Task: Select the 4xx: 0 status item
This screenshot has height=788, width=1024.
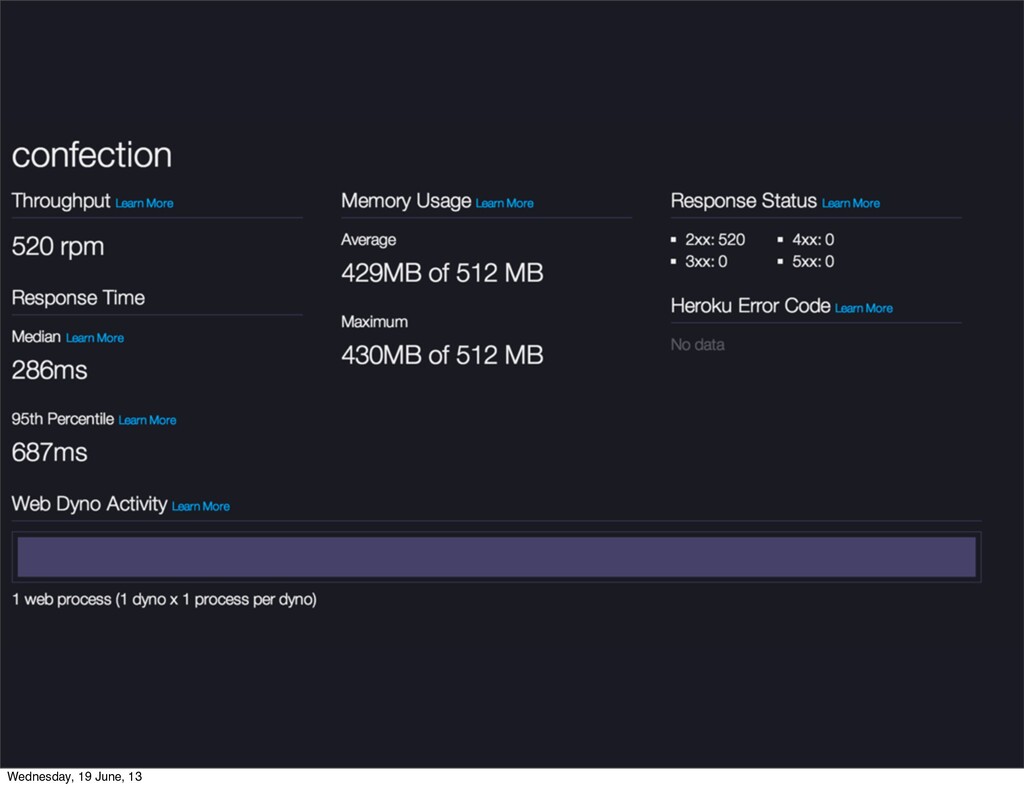Action: [813, 240]
